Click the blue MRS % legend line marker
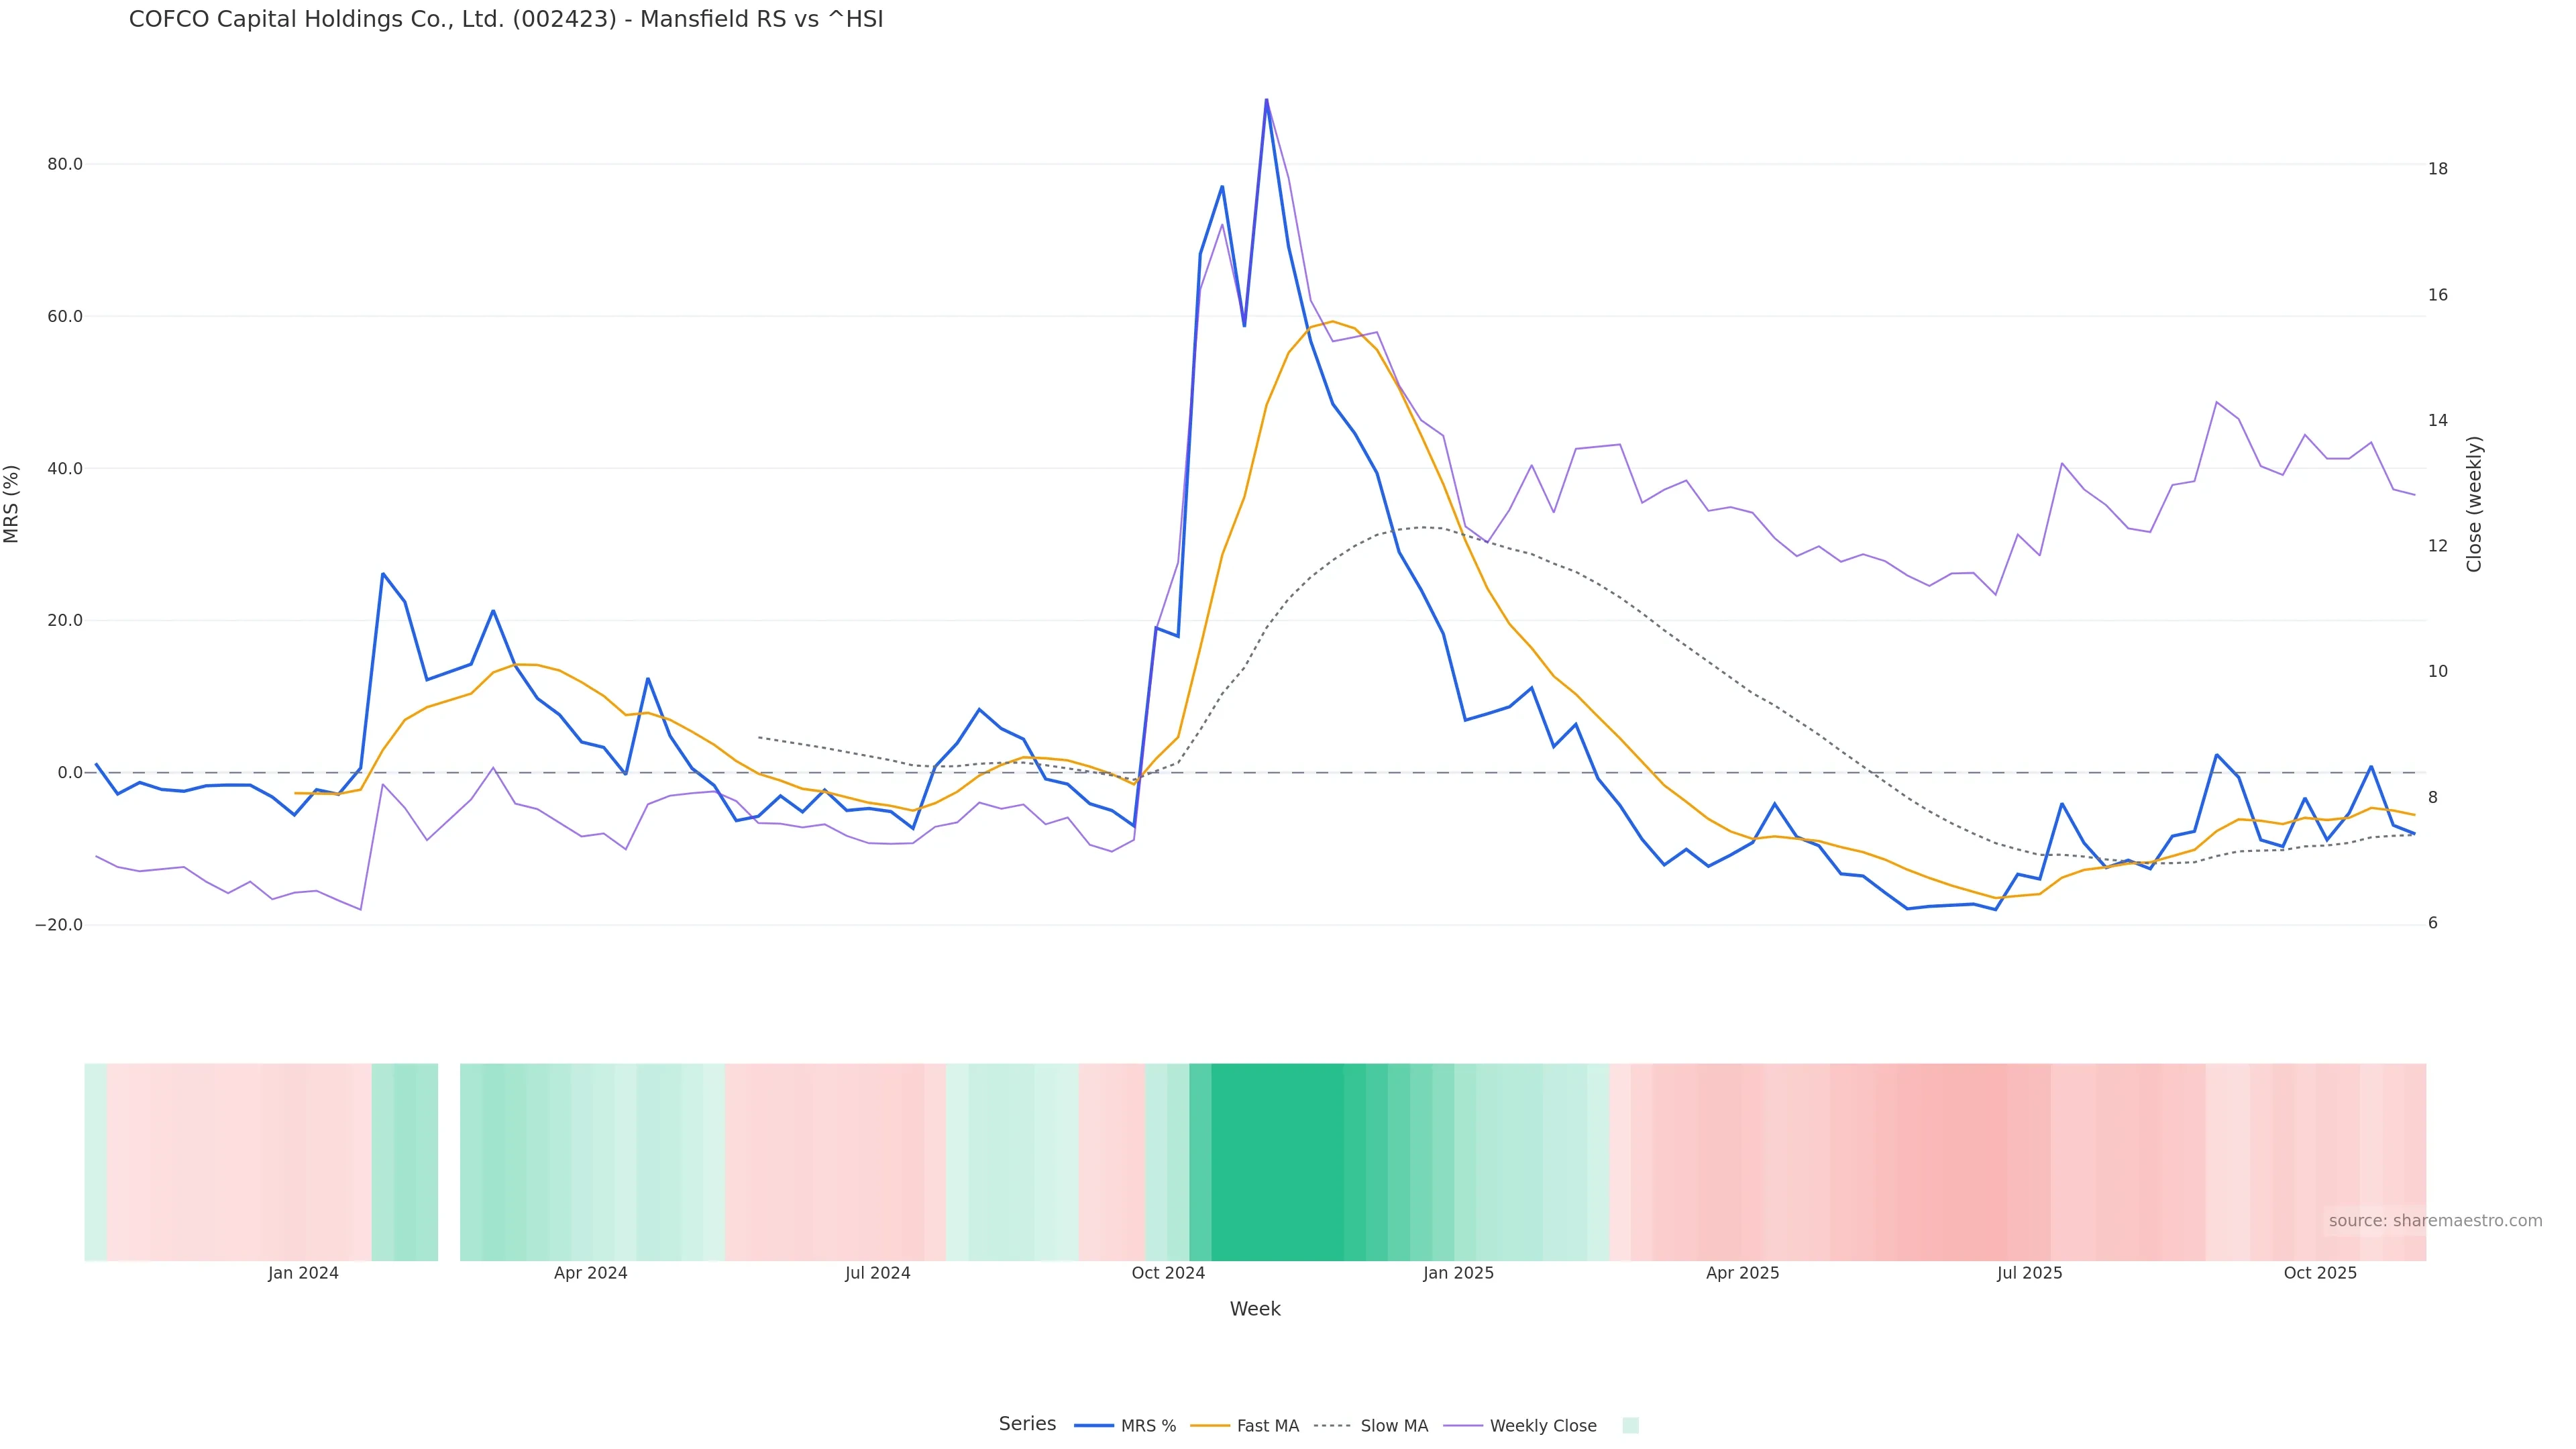Screen dimensions: 2576x1449 tap(1094, 1426)
